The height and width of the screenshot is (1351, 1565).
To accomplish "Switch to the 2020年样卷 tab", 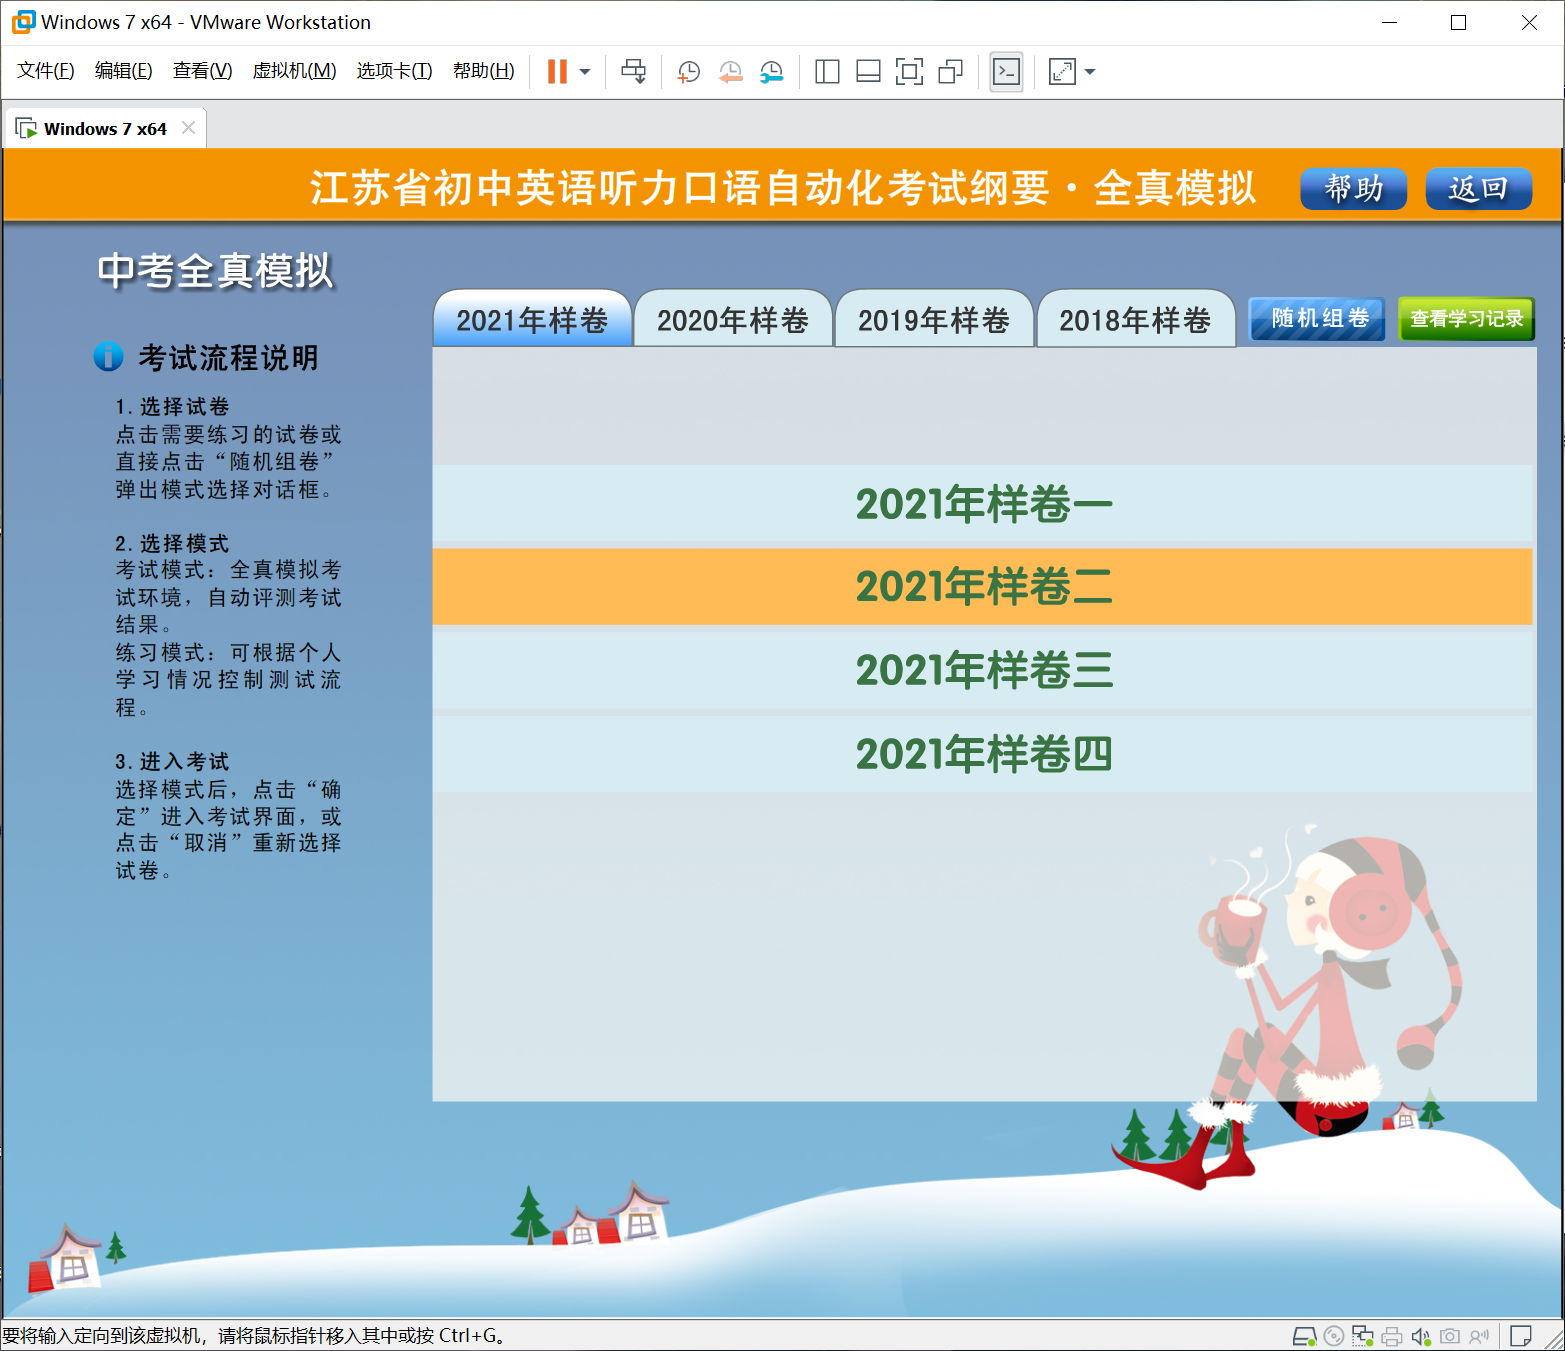I will [732, 320].
